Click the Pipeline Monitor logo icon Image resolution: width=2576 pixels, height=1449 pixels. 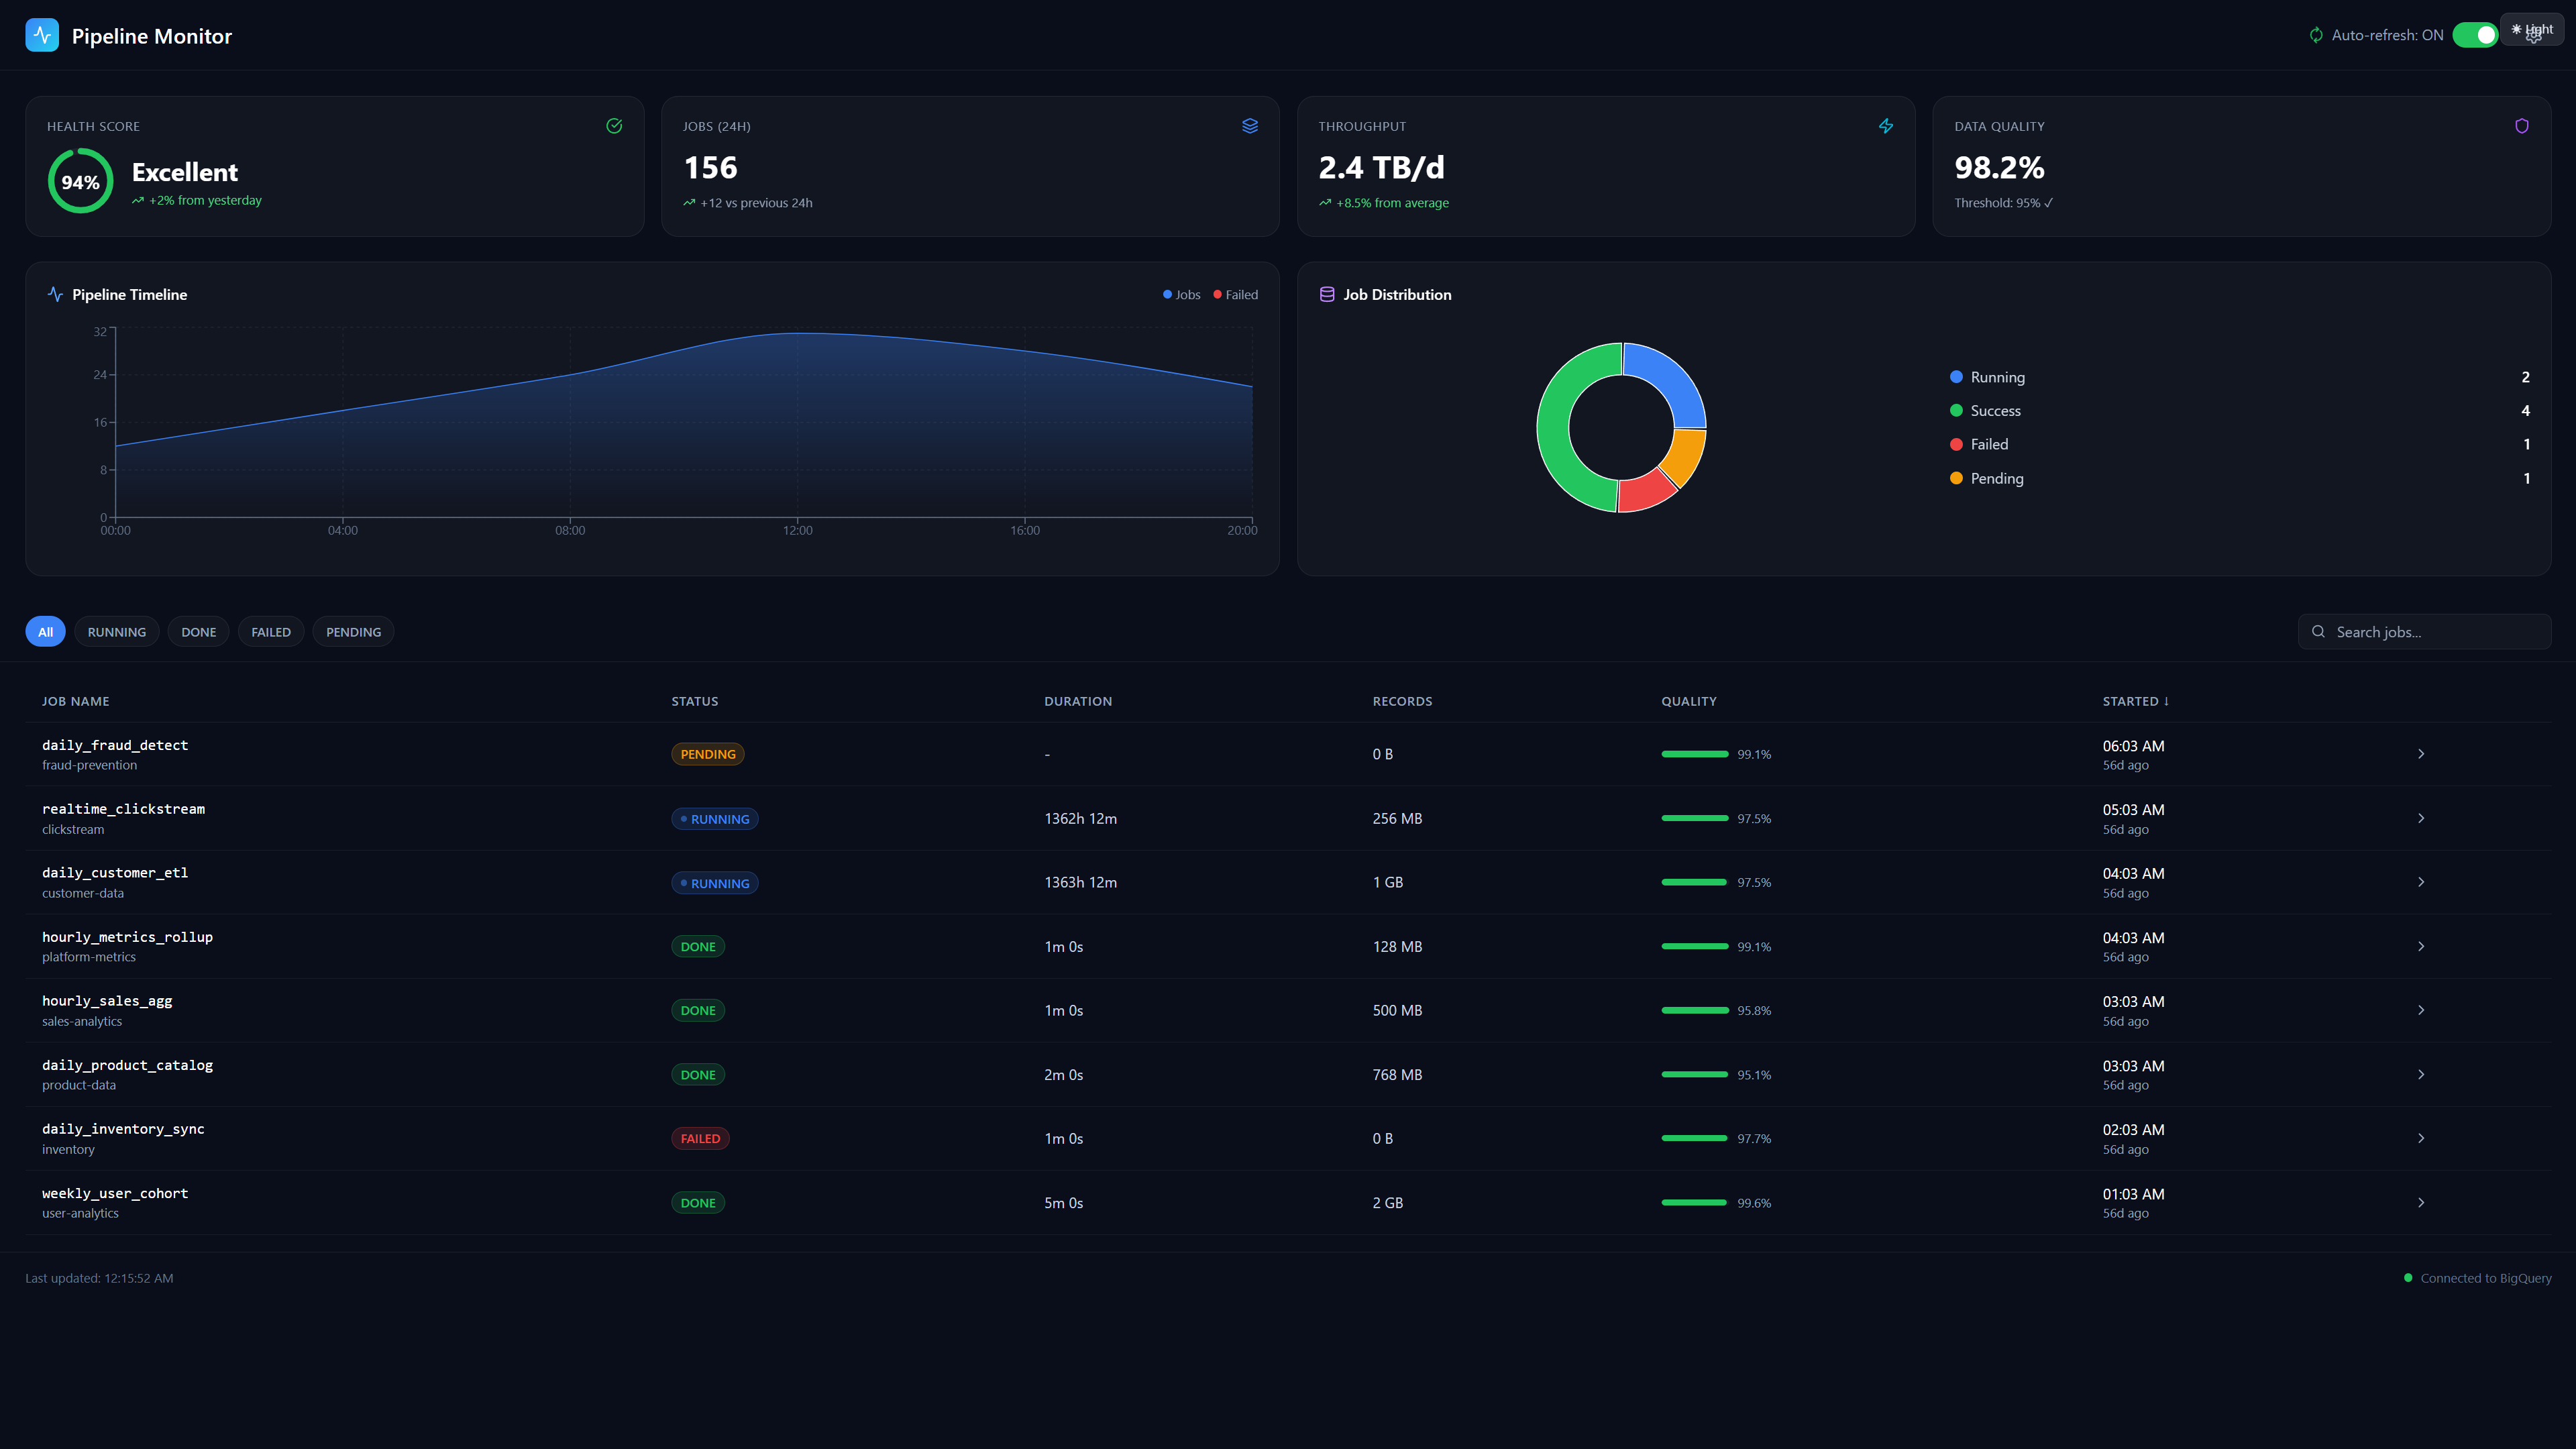(x=42, y=35)
